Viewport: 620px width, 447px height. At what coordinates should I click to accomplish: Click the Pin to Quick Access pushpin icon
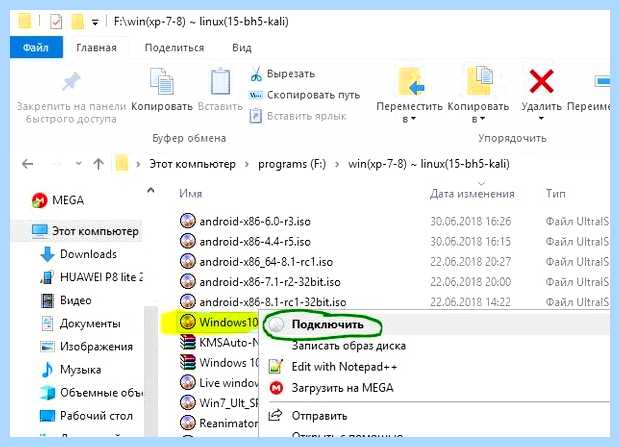tap(71, 81)
